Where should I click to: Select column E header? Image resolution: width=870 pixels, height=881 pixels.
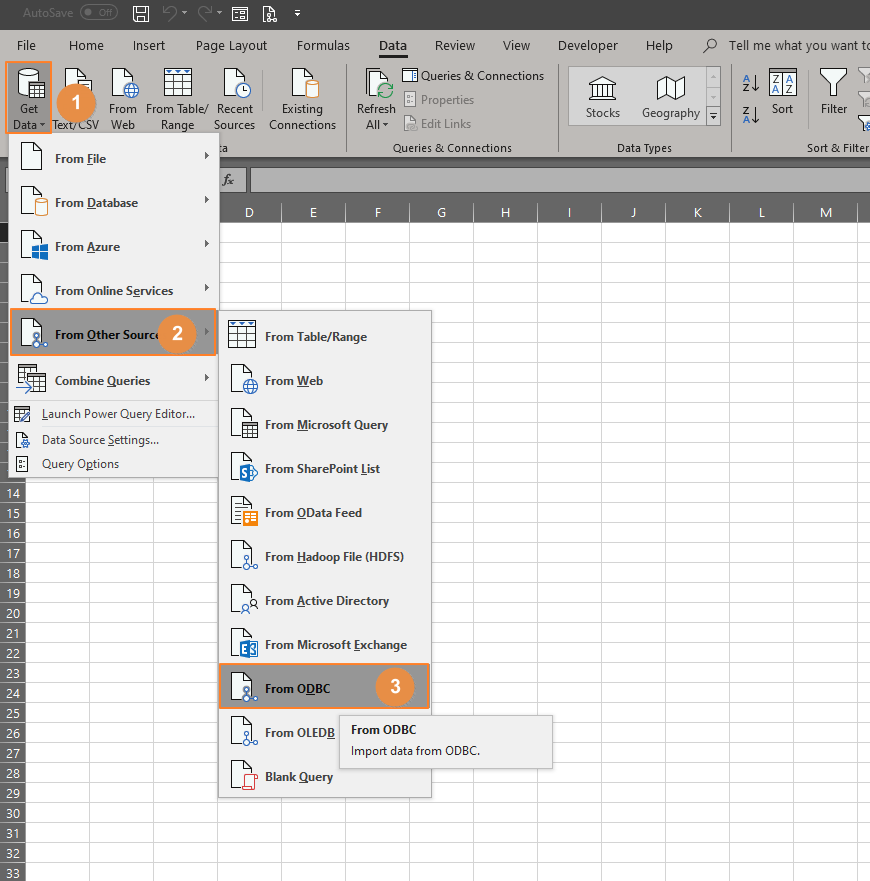coord(313,212)
